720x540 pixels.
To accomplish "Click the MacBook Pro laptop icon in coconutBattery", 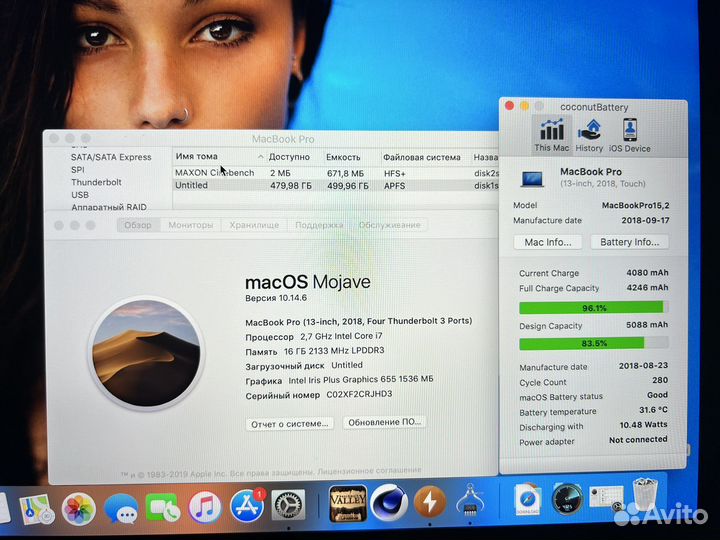I will [x=532, y=178].
